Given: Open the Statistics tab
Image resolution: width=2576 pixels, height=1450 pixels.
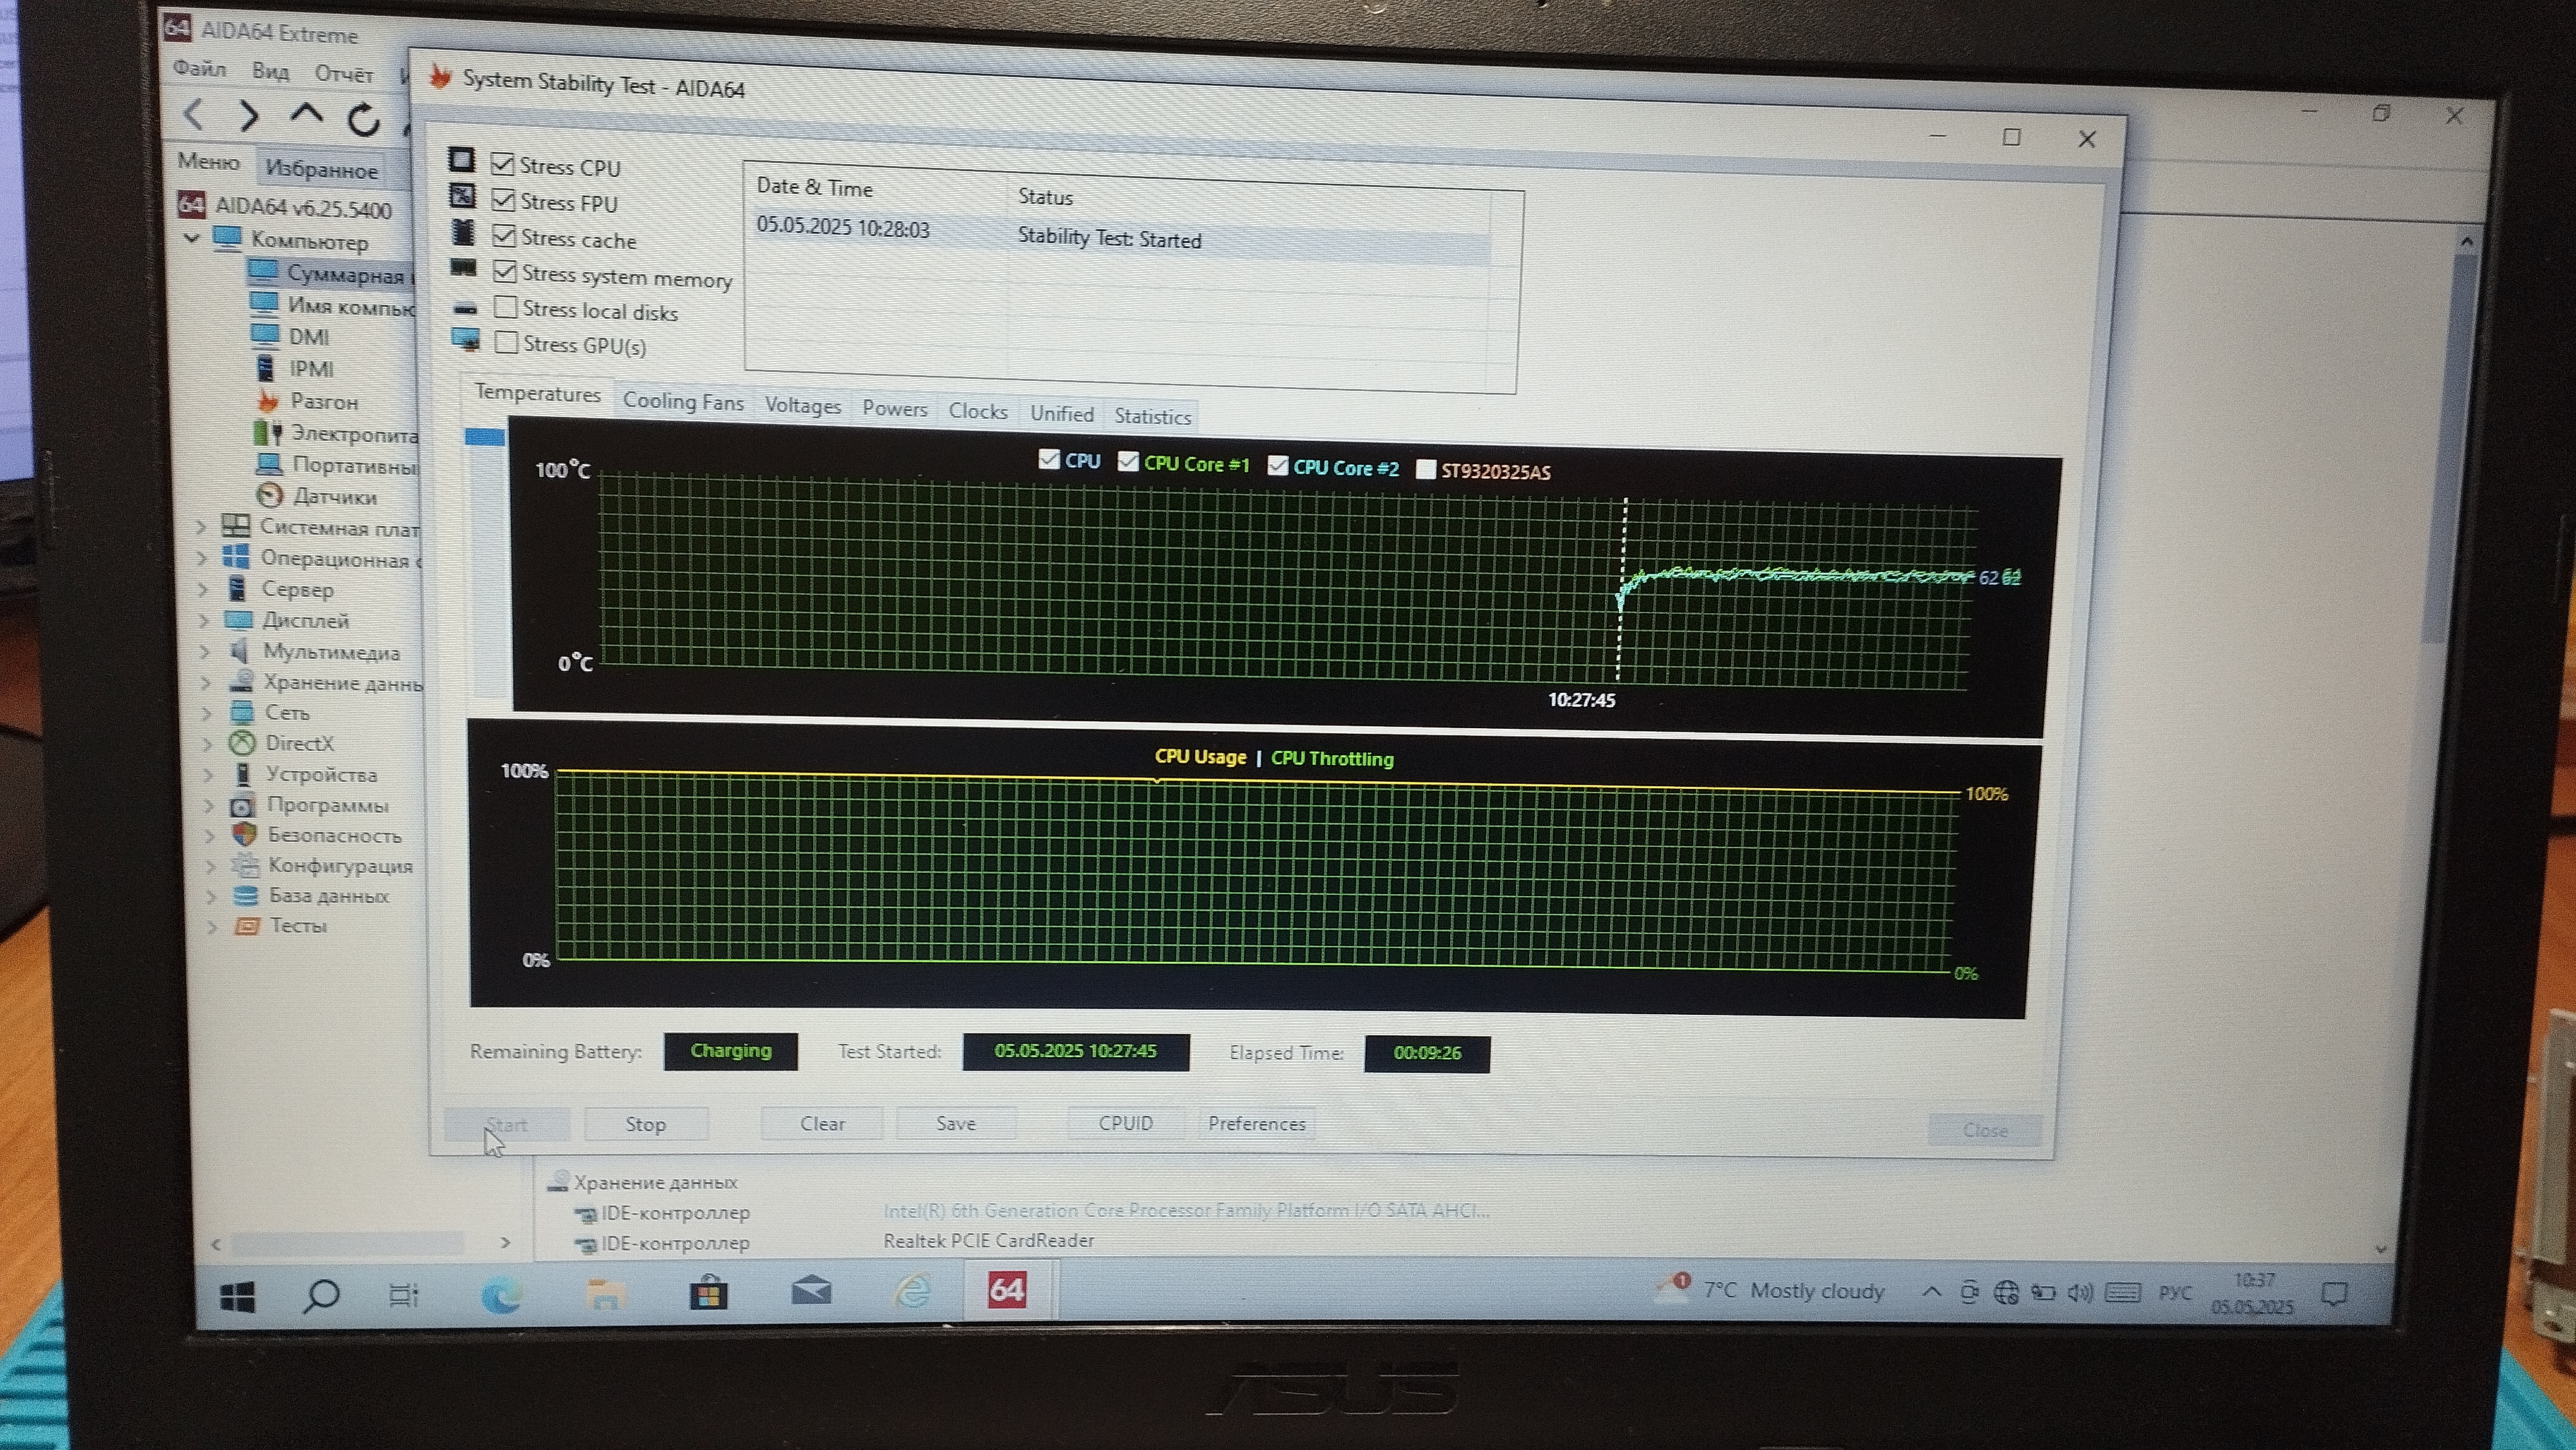Looking at the screenshot, I should click(1152, 417).
